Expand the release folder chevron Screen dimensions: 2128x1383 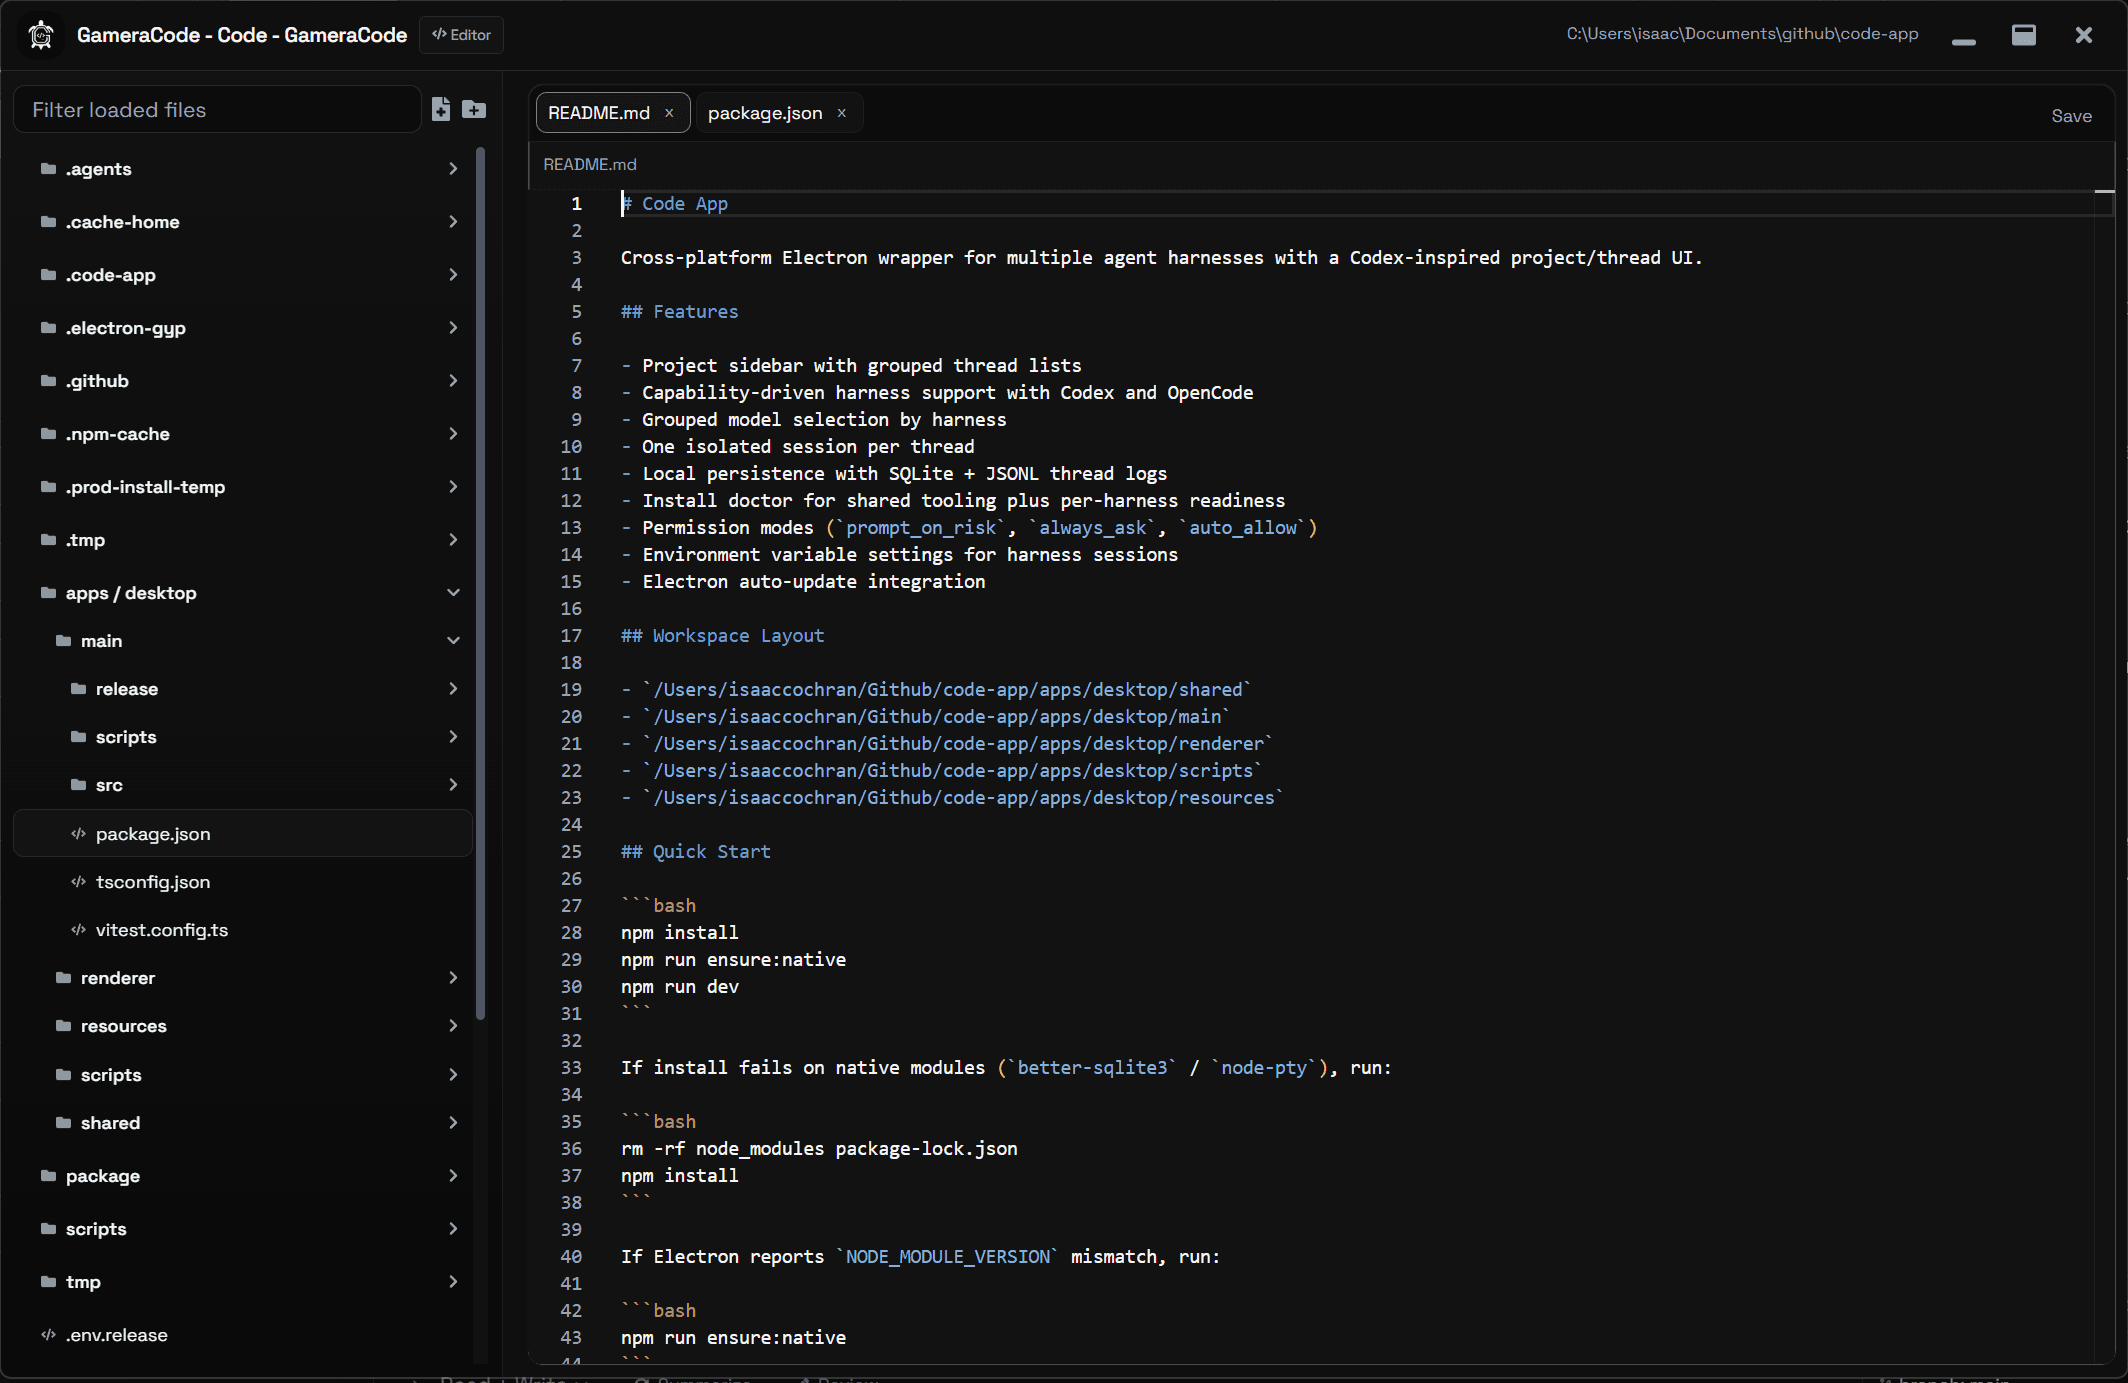453,688
